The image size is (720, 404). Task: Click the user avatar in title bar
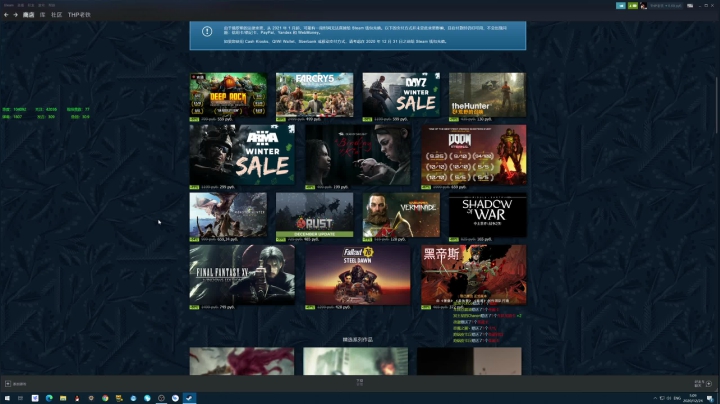[x=643, y=6]
